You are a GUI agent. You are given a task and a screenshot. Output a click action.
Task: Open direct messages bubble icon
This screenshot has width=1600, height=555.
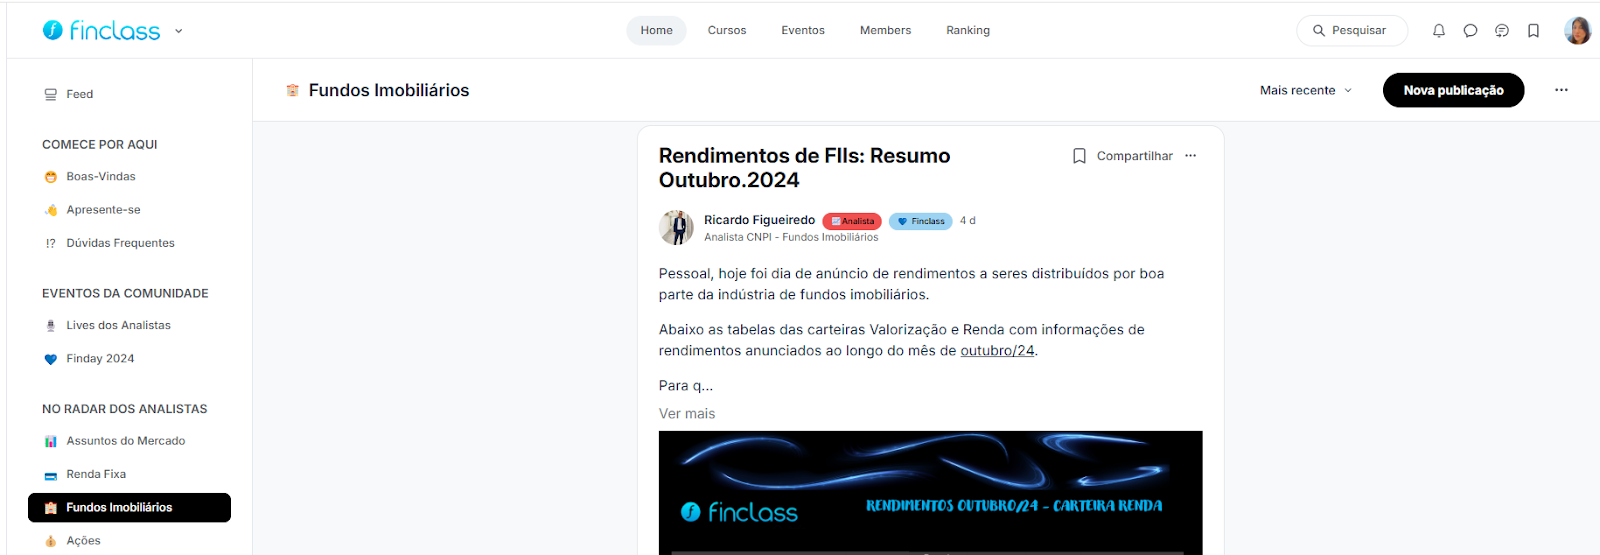point(1470,31)
